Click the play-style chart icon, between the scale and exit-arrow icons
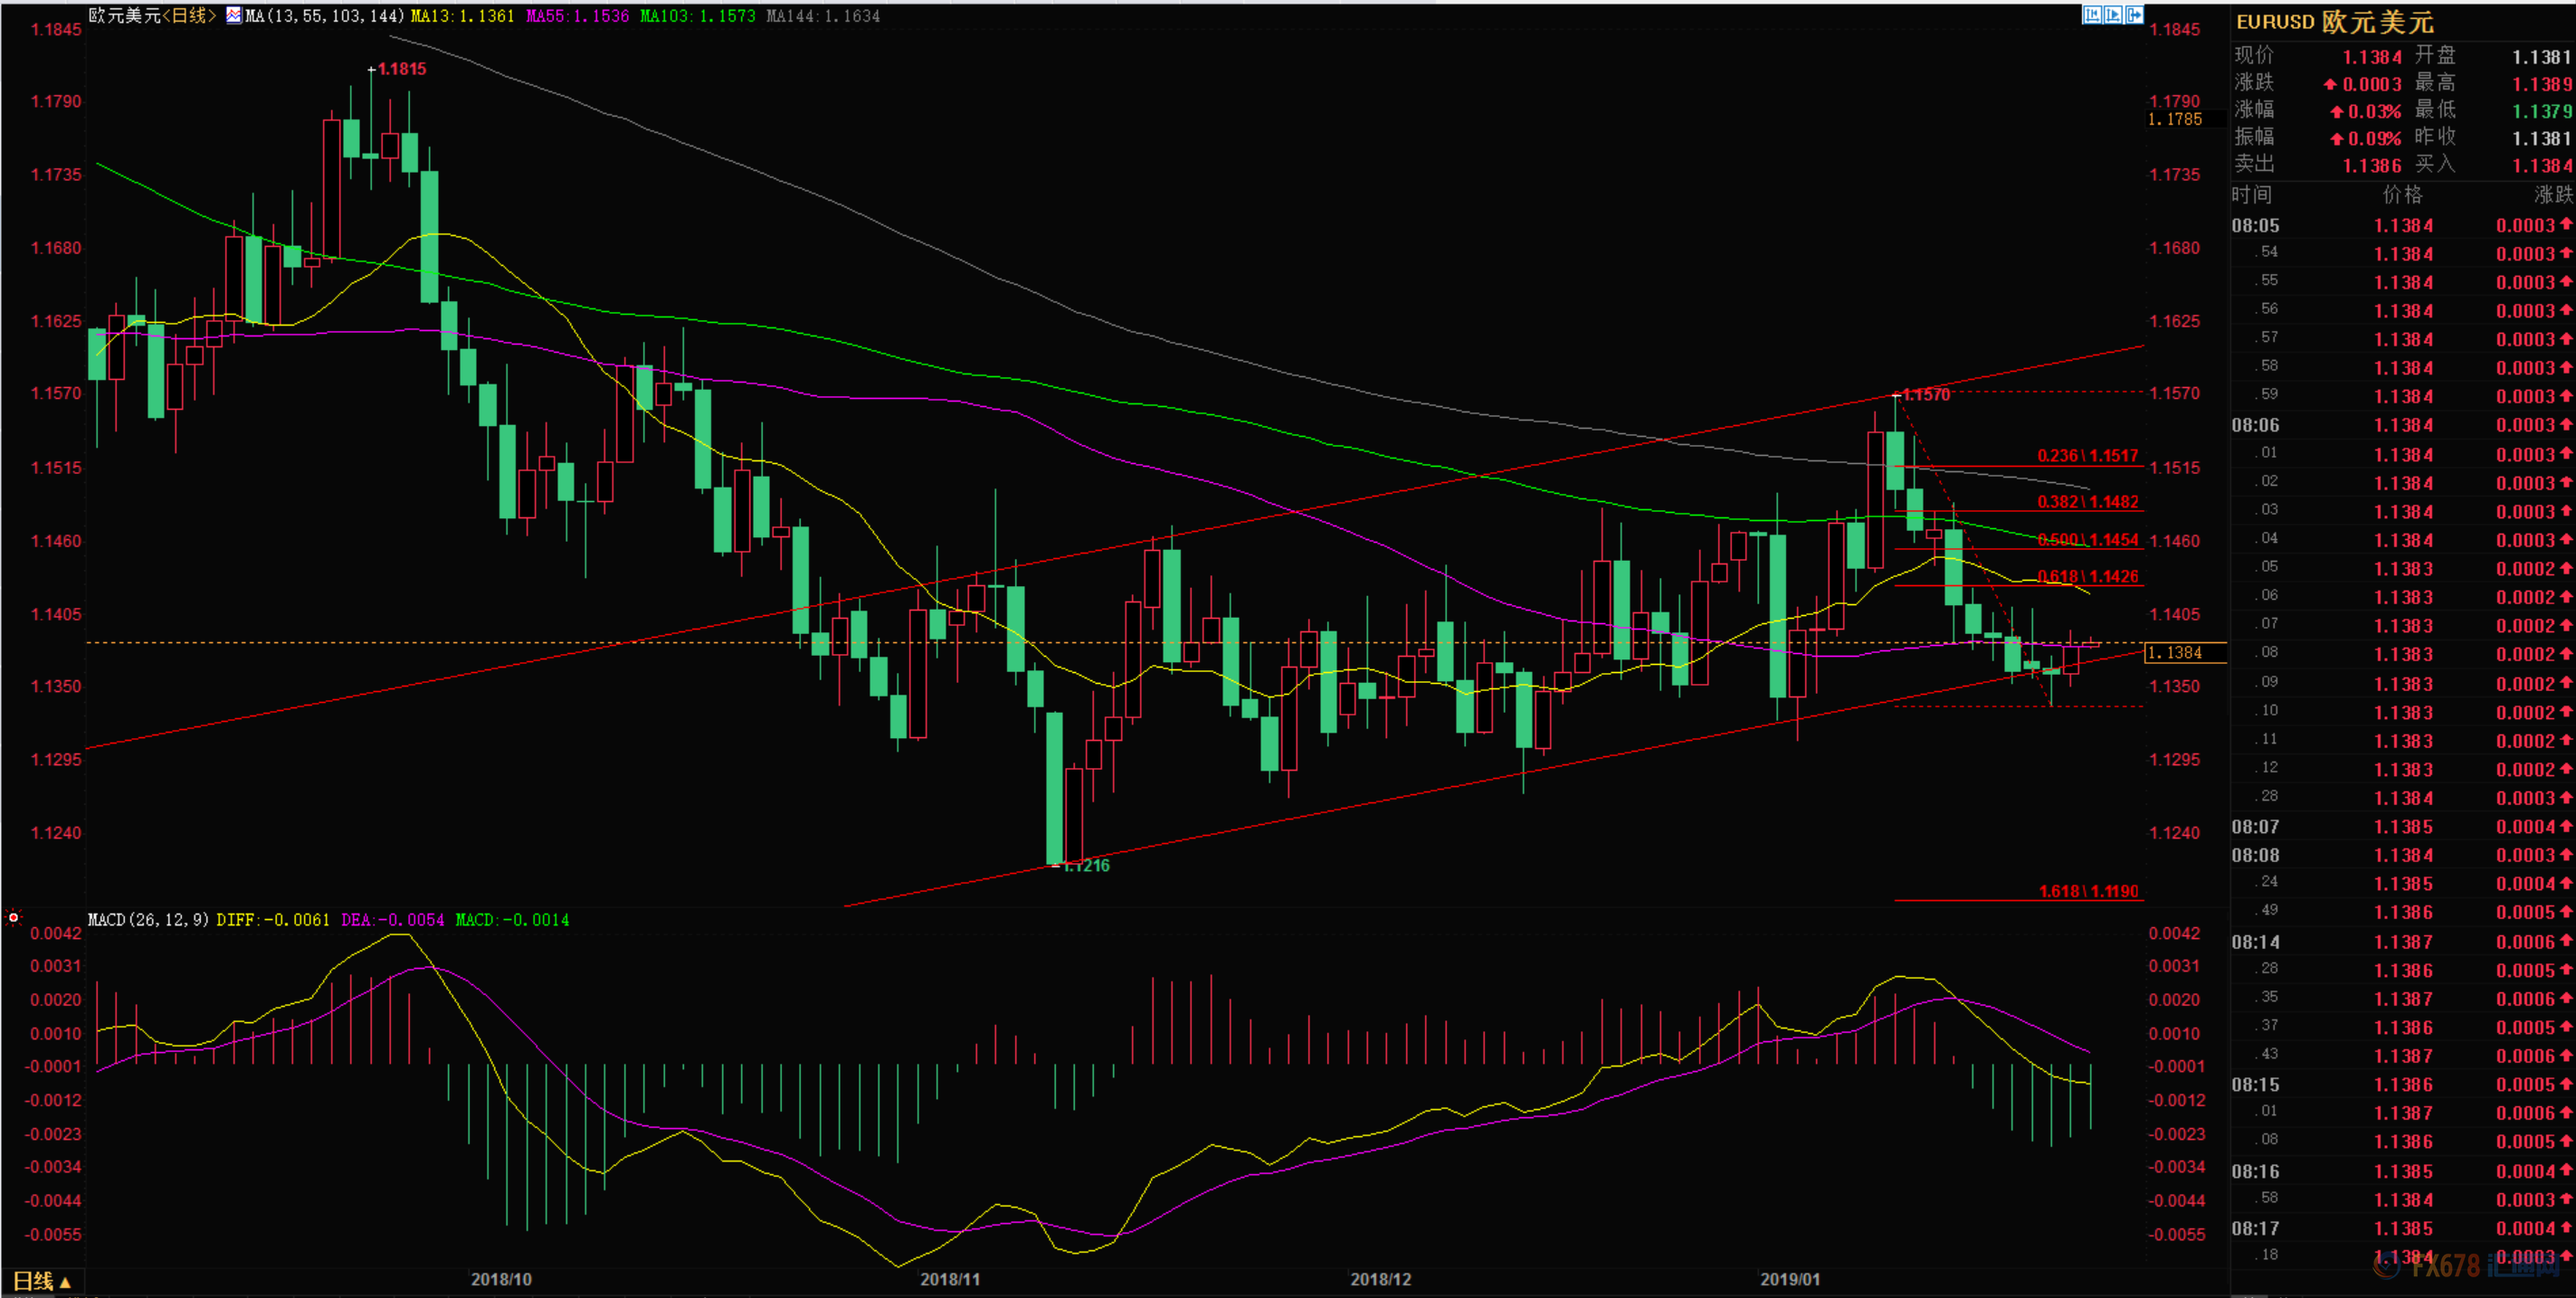Viewport: 2576px width, 1298px height. point(2113,15)
